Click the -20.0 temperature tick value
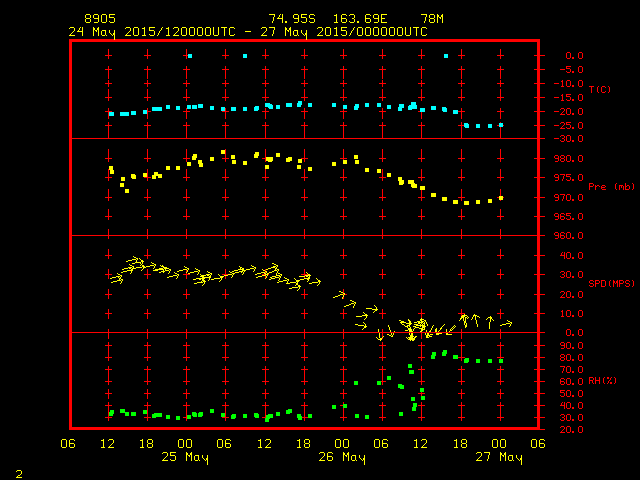640x480 pixels. coord(569,111)
